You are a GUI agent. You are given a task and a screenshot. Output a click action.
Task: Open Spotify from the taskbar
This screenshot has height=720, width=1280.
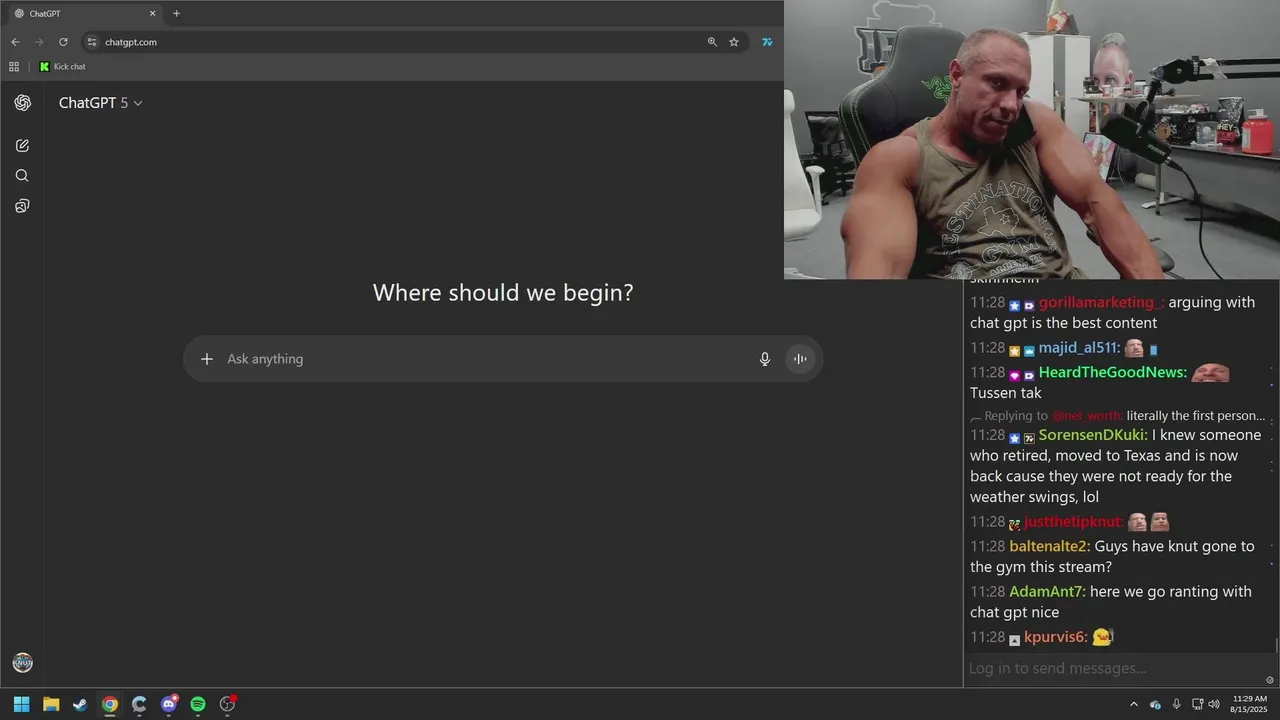click(198, 704)
